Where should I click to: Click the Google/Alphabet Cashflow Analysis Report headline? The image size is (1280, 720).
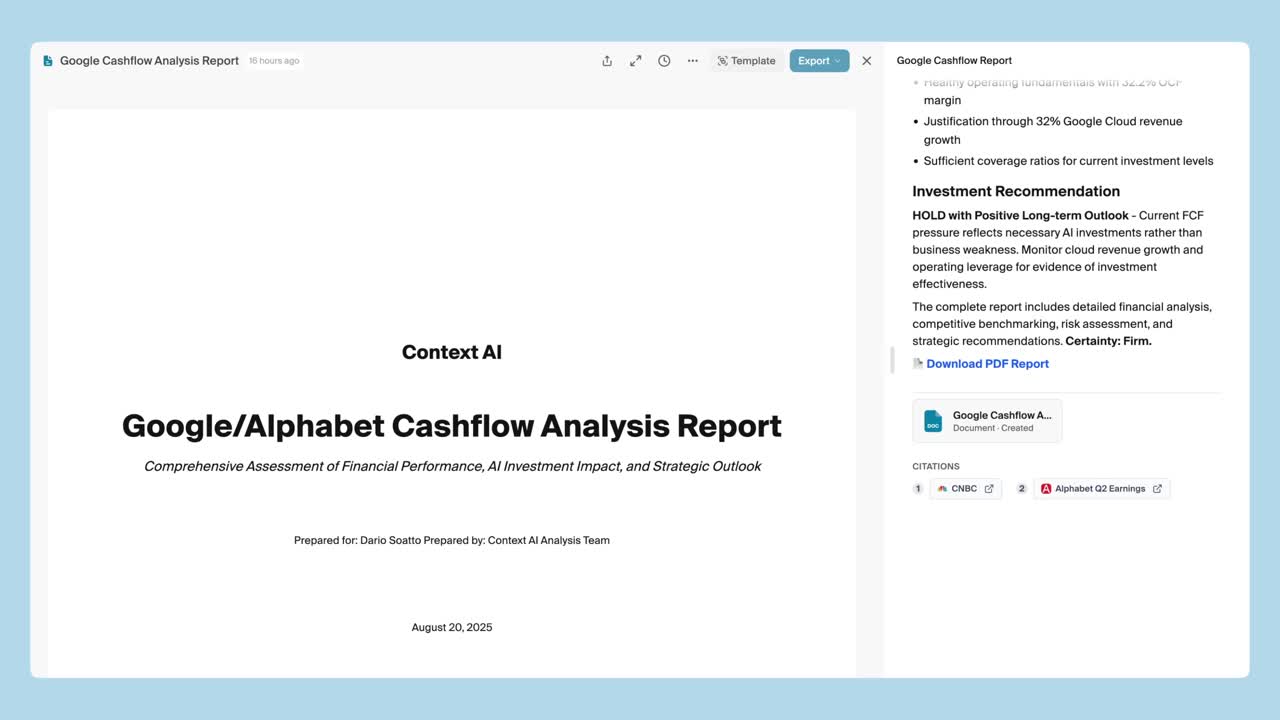[452, 426]
